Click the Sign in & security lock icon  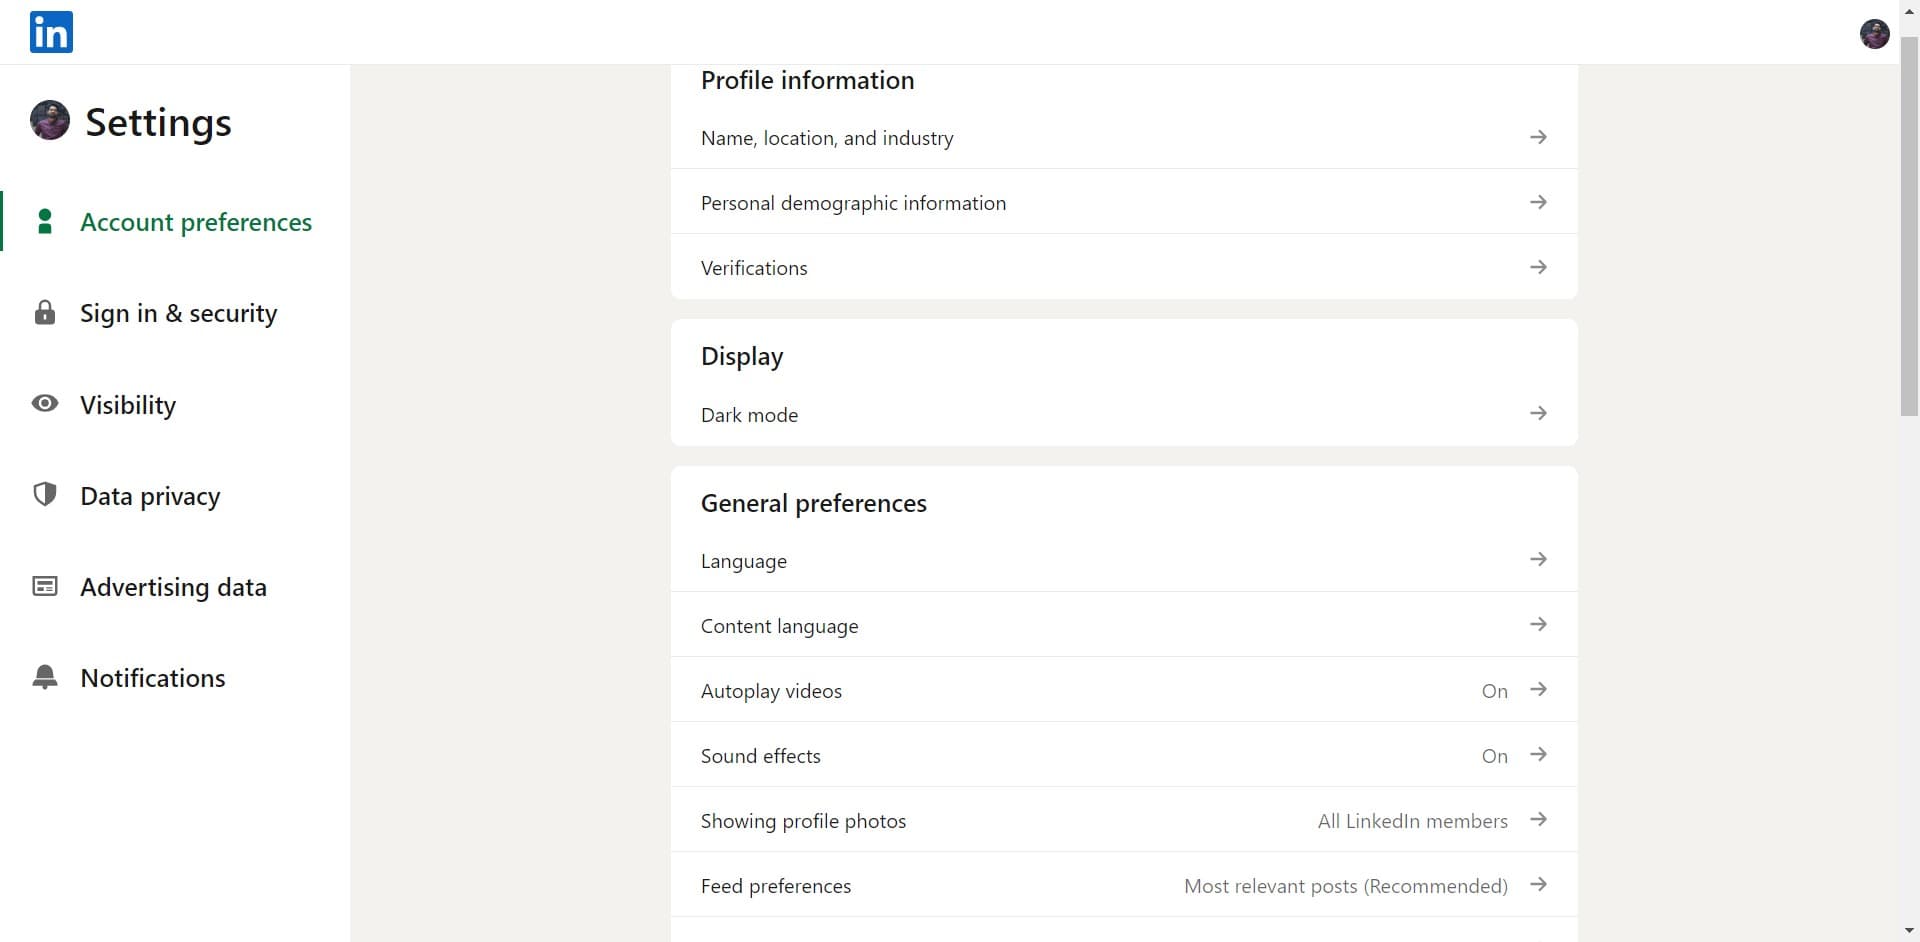44,312
